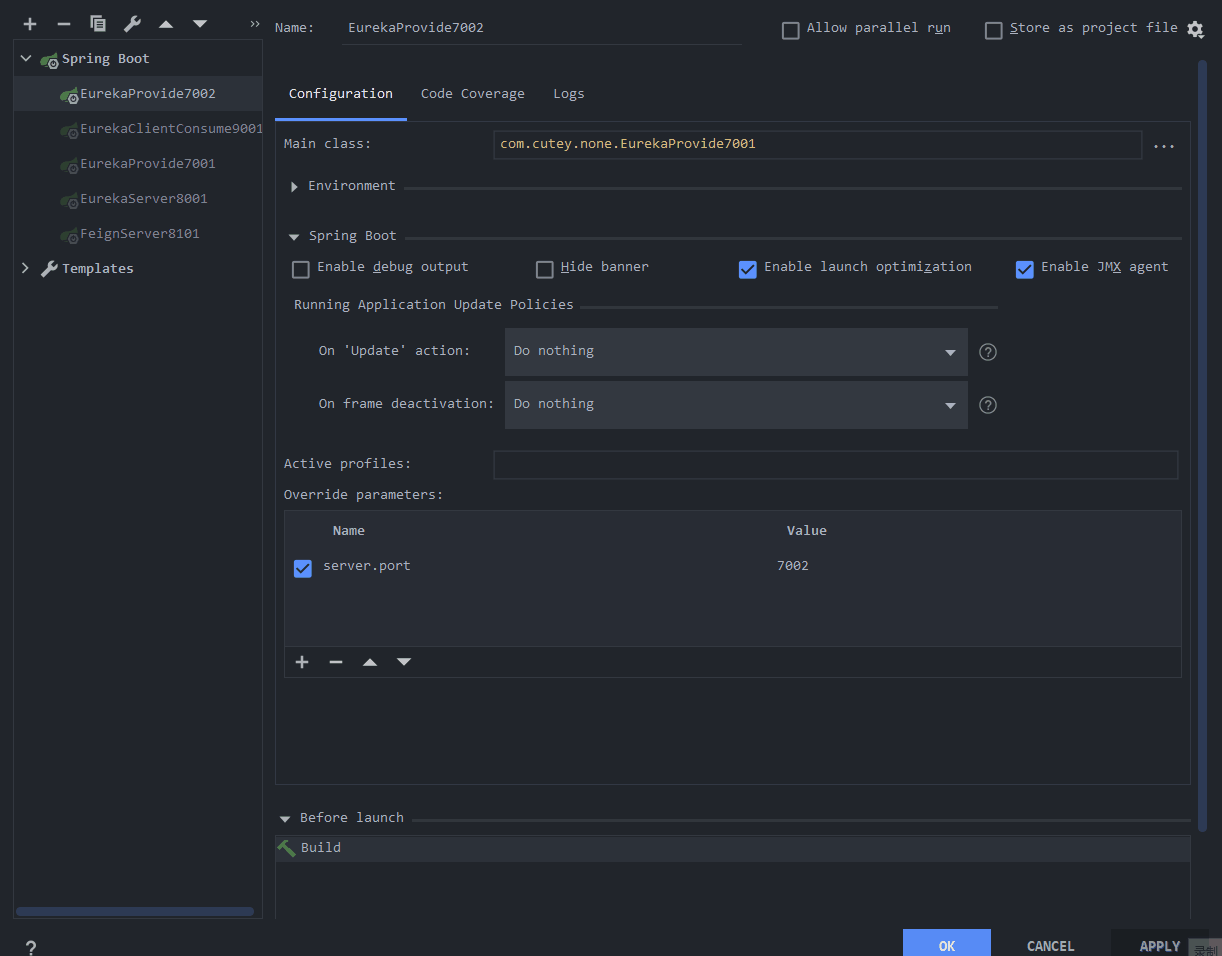Select EurekaClientConsume9001 configuration

click(138, 129)
